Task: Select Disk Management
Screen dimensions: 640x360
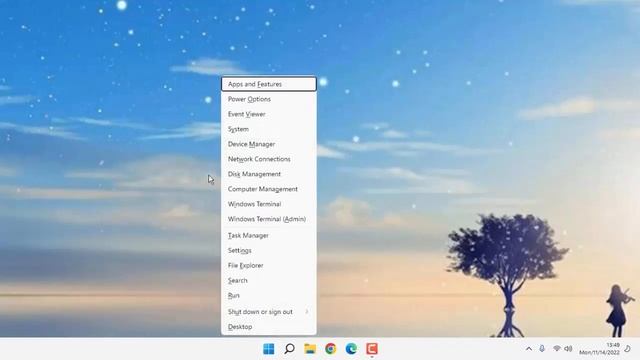Action: click(269, 174)
